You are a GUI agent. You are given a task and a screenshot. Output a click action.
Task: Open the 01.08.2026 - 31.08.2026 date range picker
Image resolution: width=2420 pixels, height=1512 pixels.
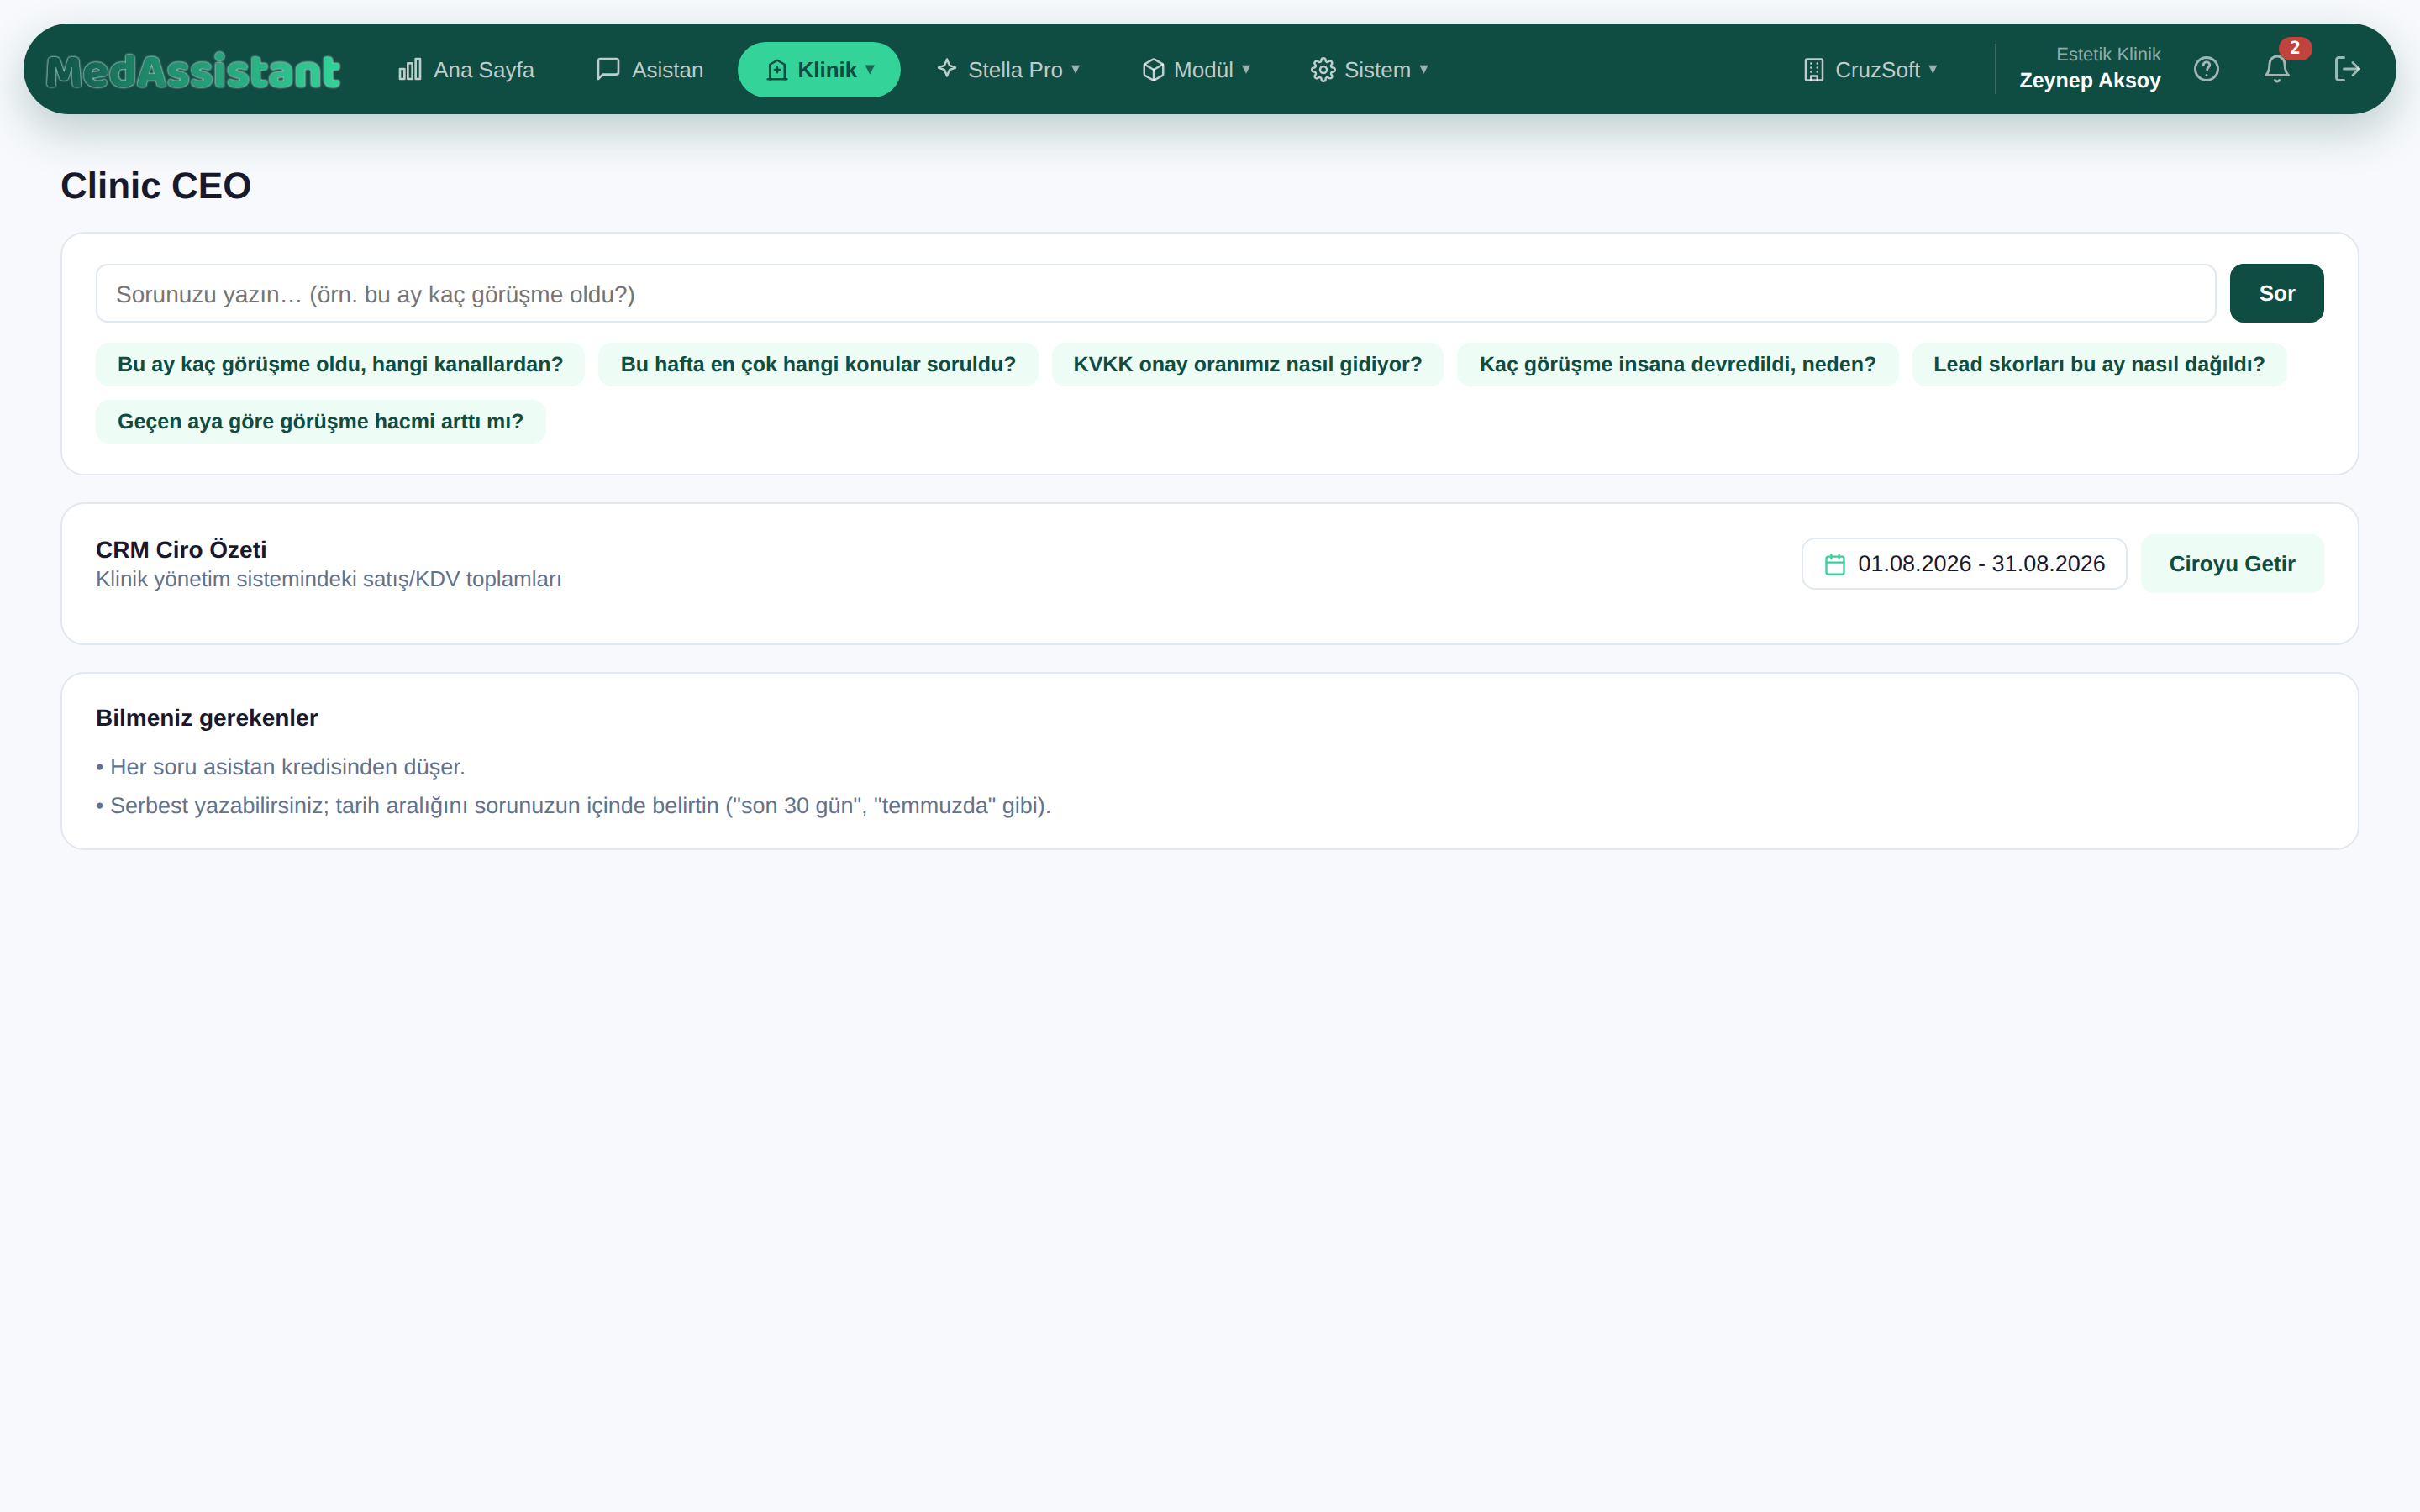pos(1964,564)
